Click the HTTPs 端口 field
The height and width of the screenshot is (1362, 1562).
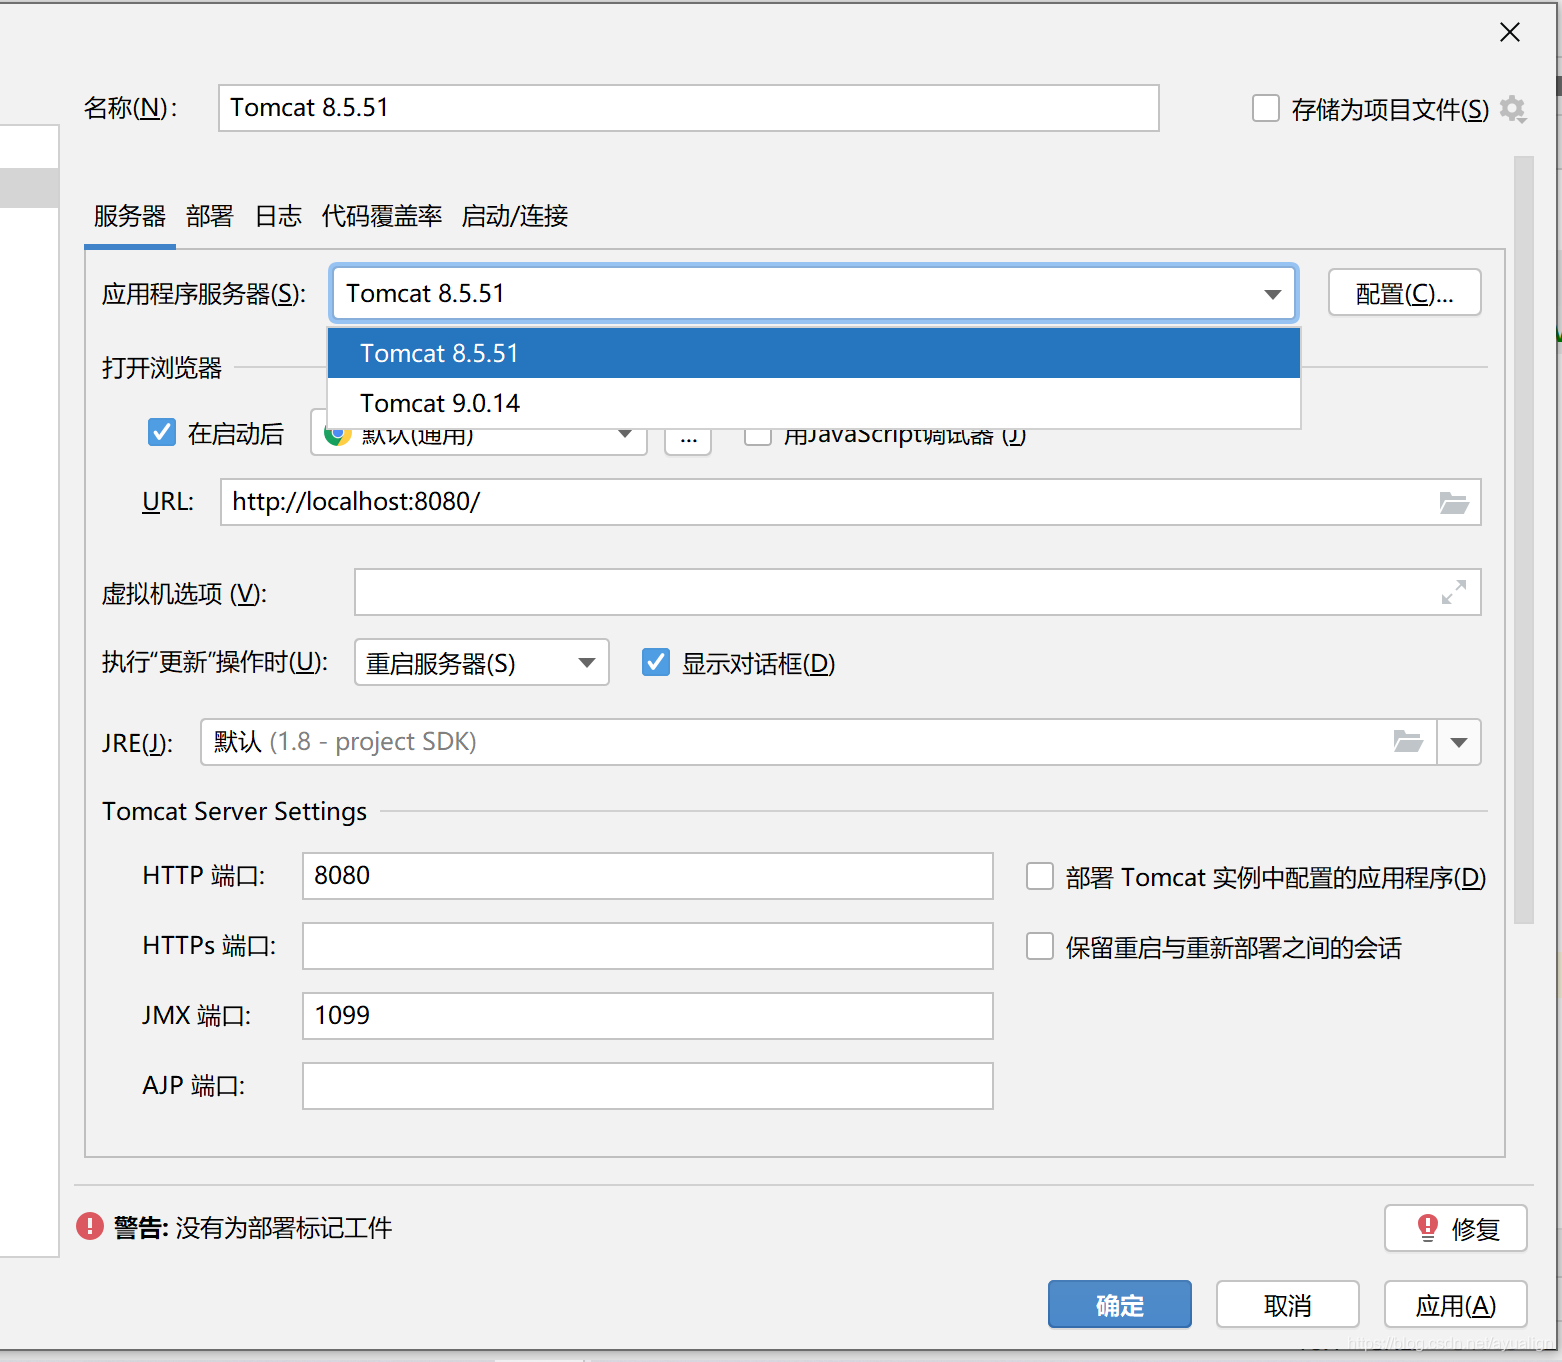pos(648,946)
